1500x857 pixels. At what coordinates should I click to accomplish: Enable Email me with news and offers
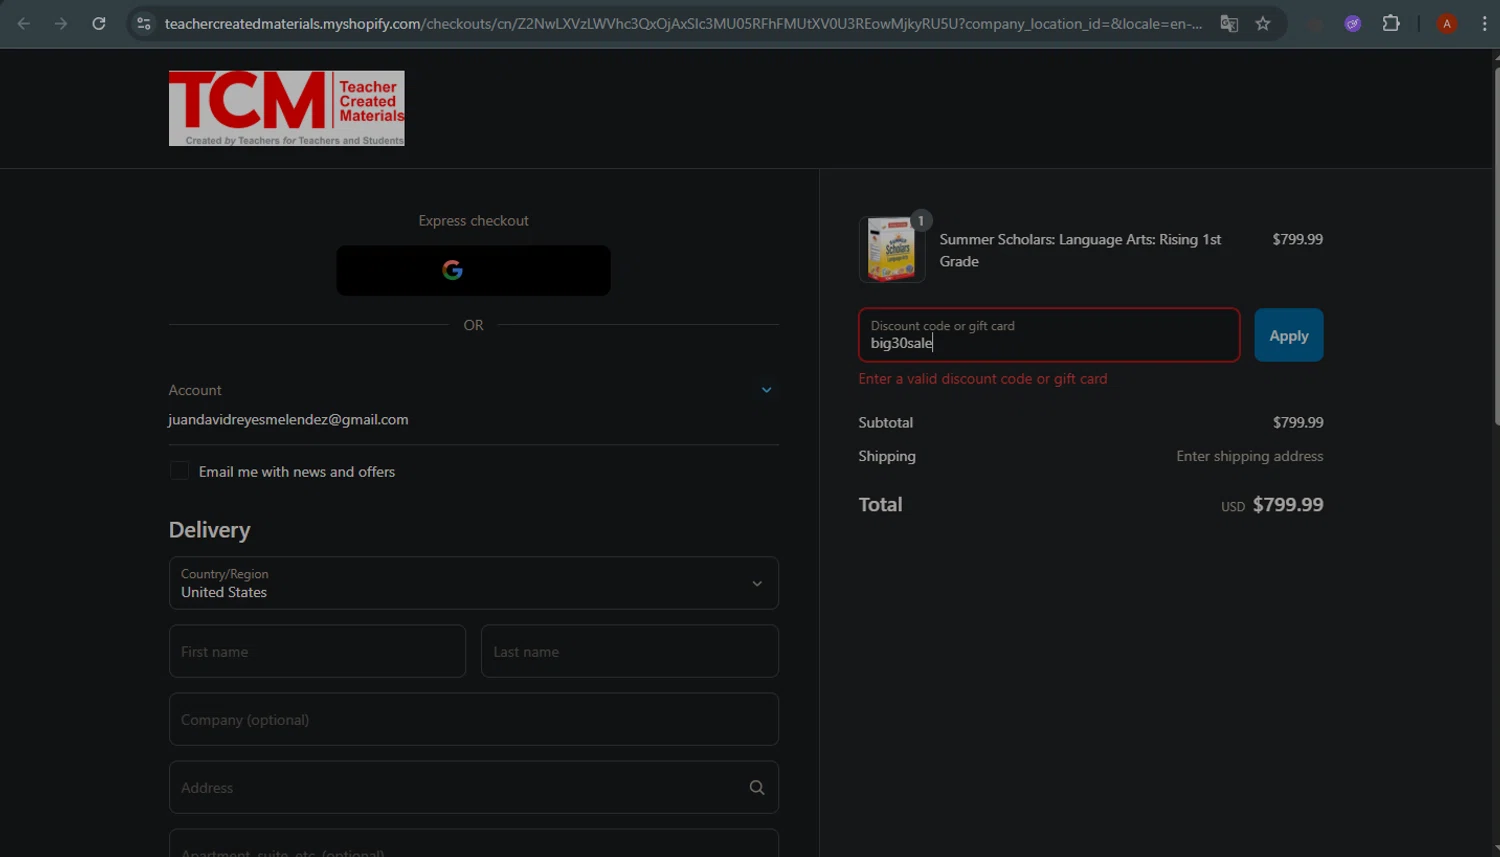tap(179, 471)
